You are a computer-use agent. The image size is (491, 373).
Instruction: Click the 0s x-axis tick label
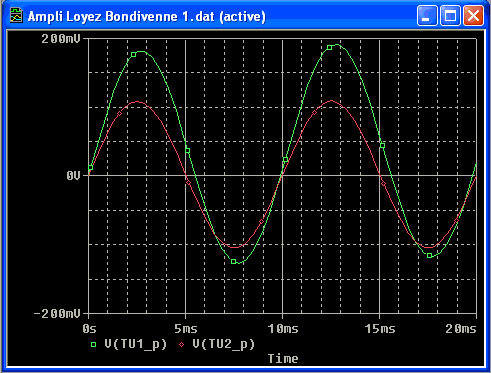[89, 329]
